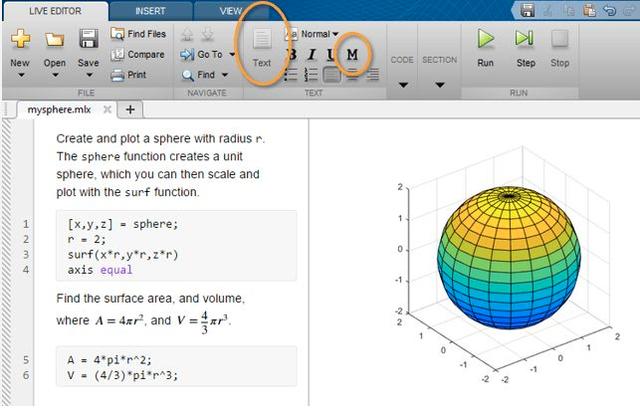Click the Find magnifier icon
Image resolution: width=640 pixels, height=412 pixels.
click(x=188, y=75)
